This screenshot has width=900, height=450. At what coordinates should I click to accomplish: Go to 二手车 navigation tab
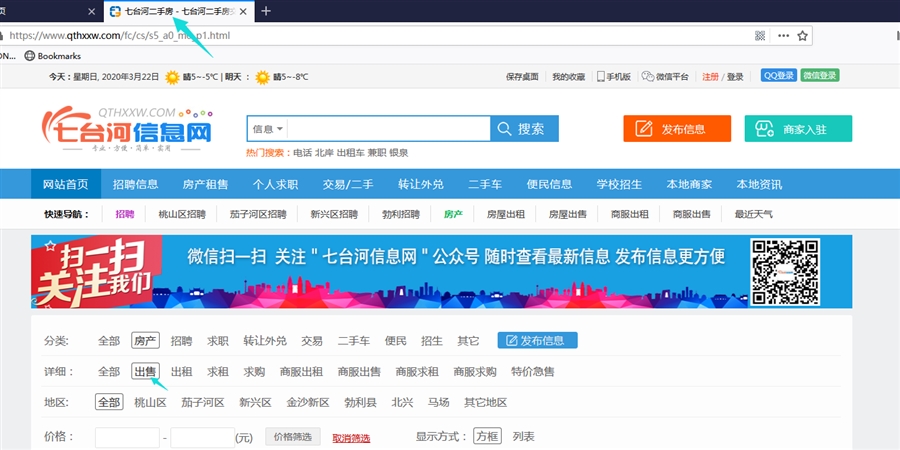point(485,184)
